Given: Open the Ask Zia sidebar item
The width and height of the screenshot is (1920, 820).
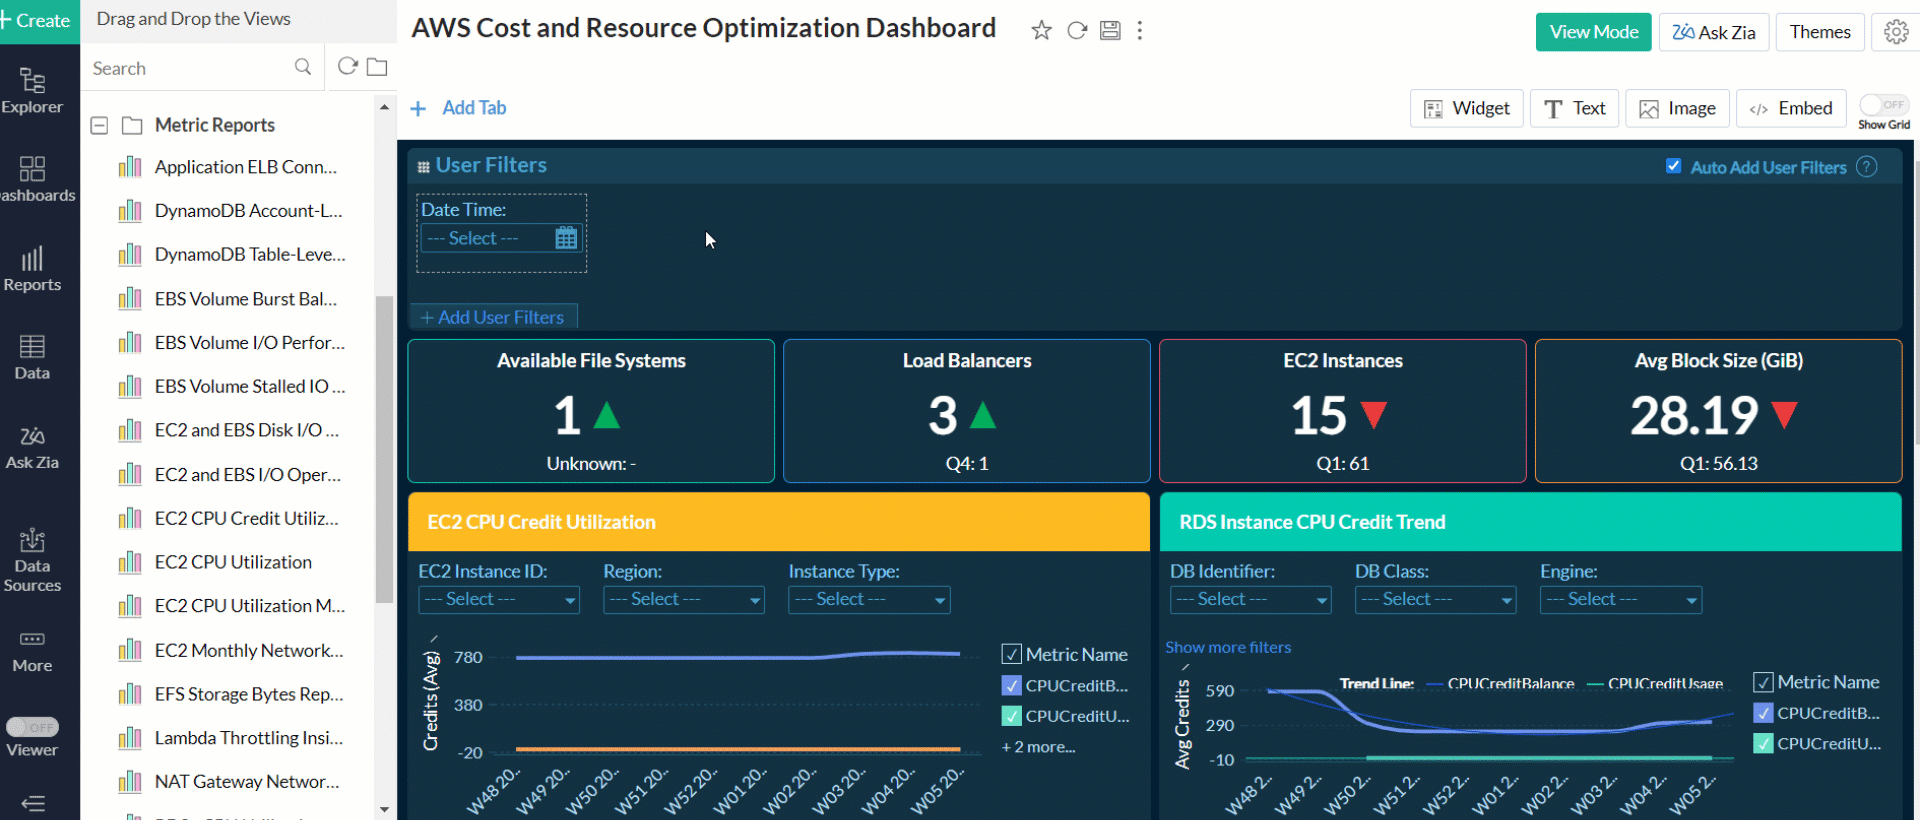Looking at the screenshot, I should (32, 447).
